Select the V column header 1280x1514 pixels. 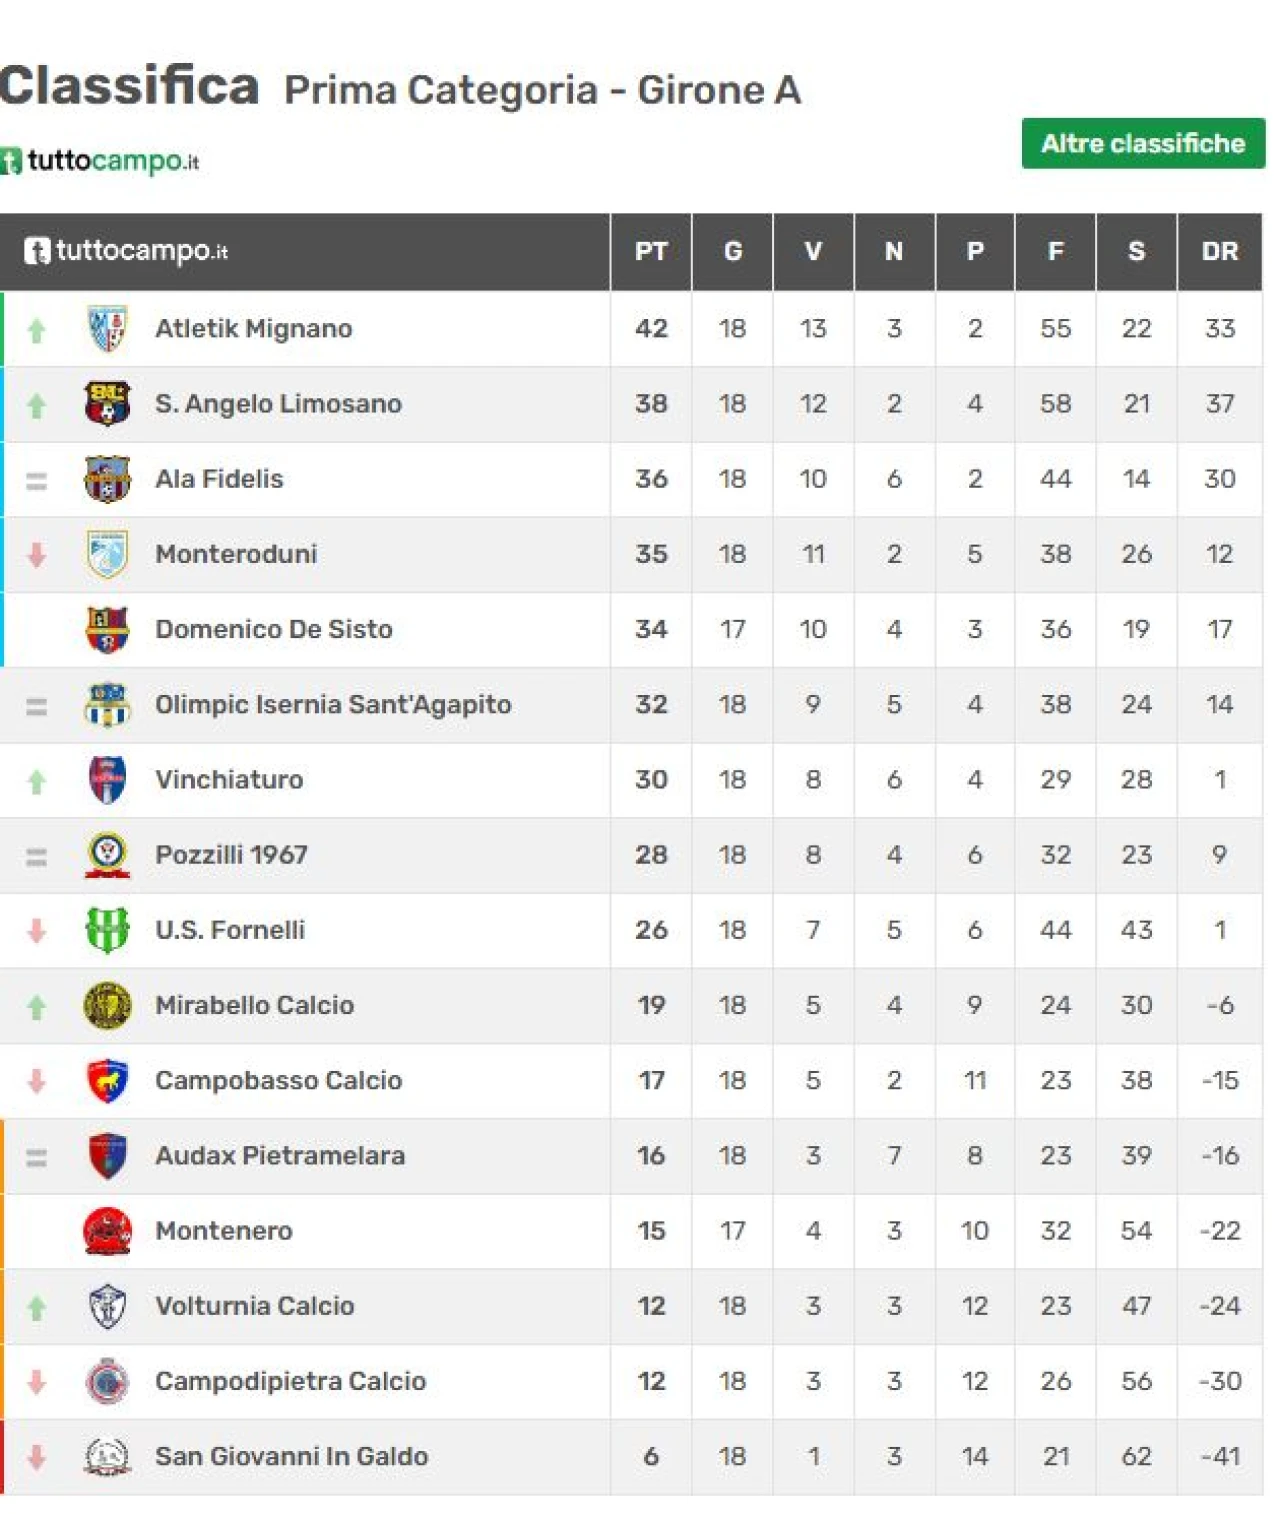point(813,252)
